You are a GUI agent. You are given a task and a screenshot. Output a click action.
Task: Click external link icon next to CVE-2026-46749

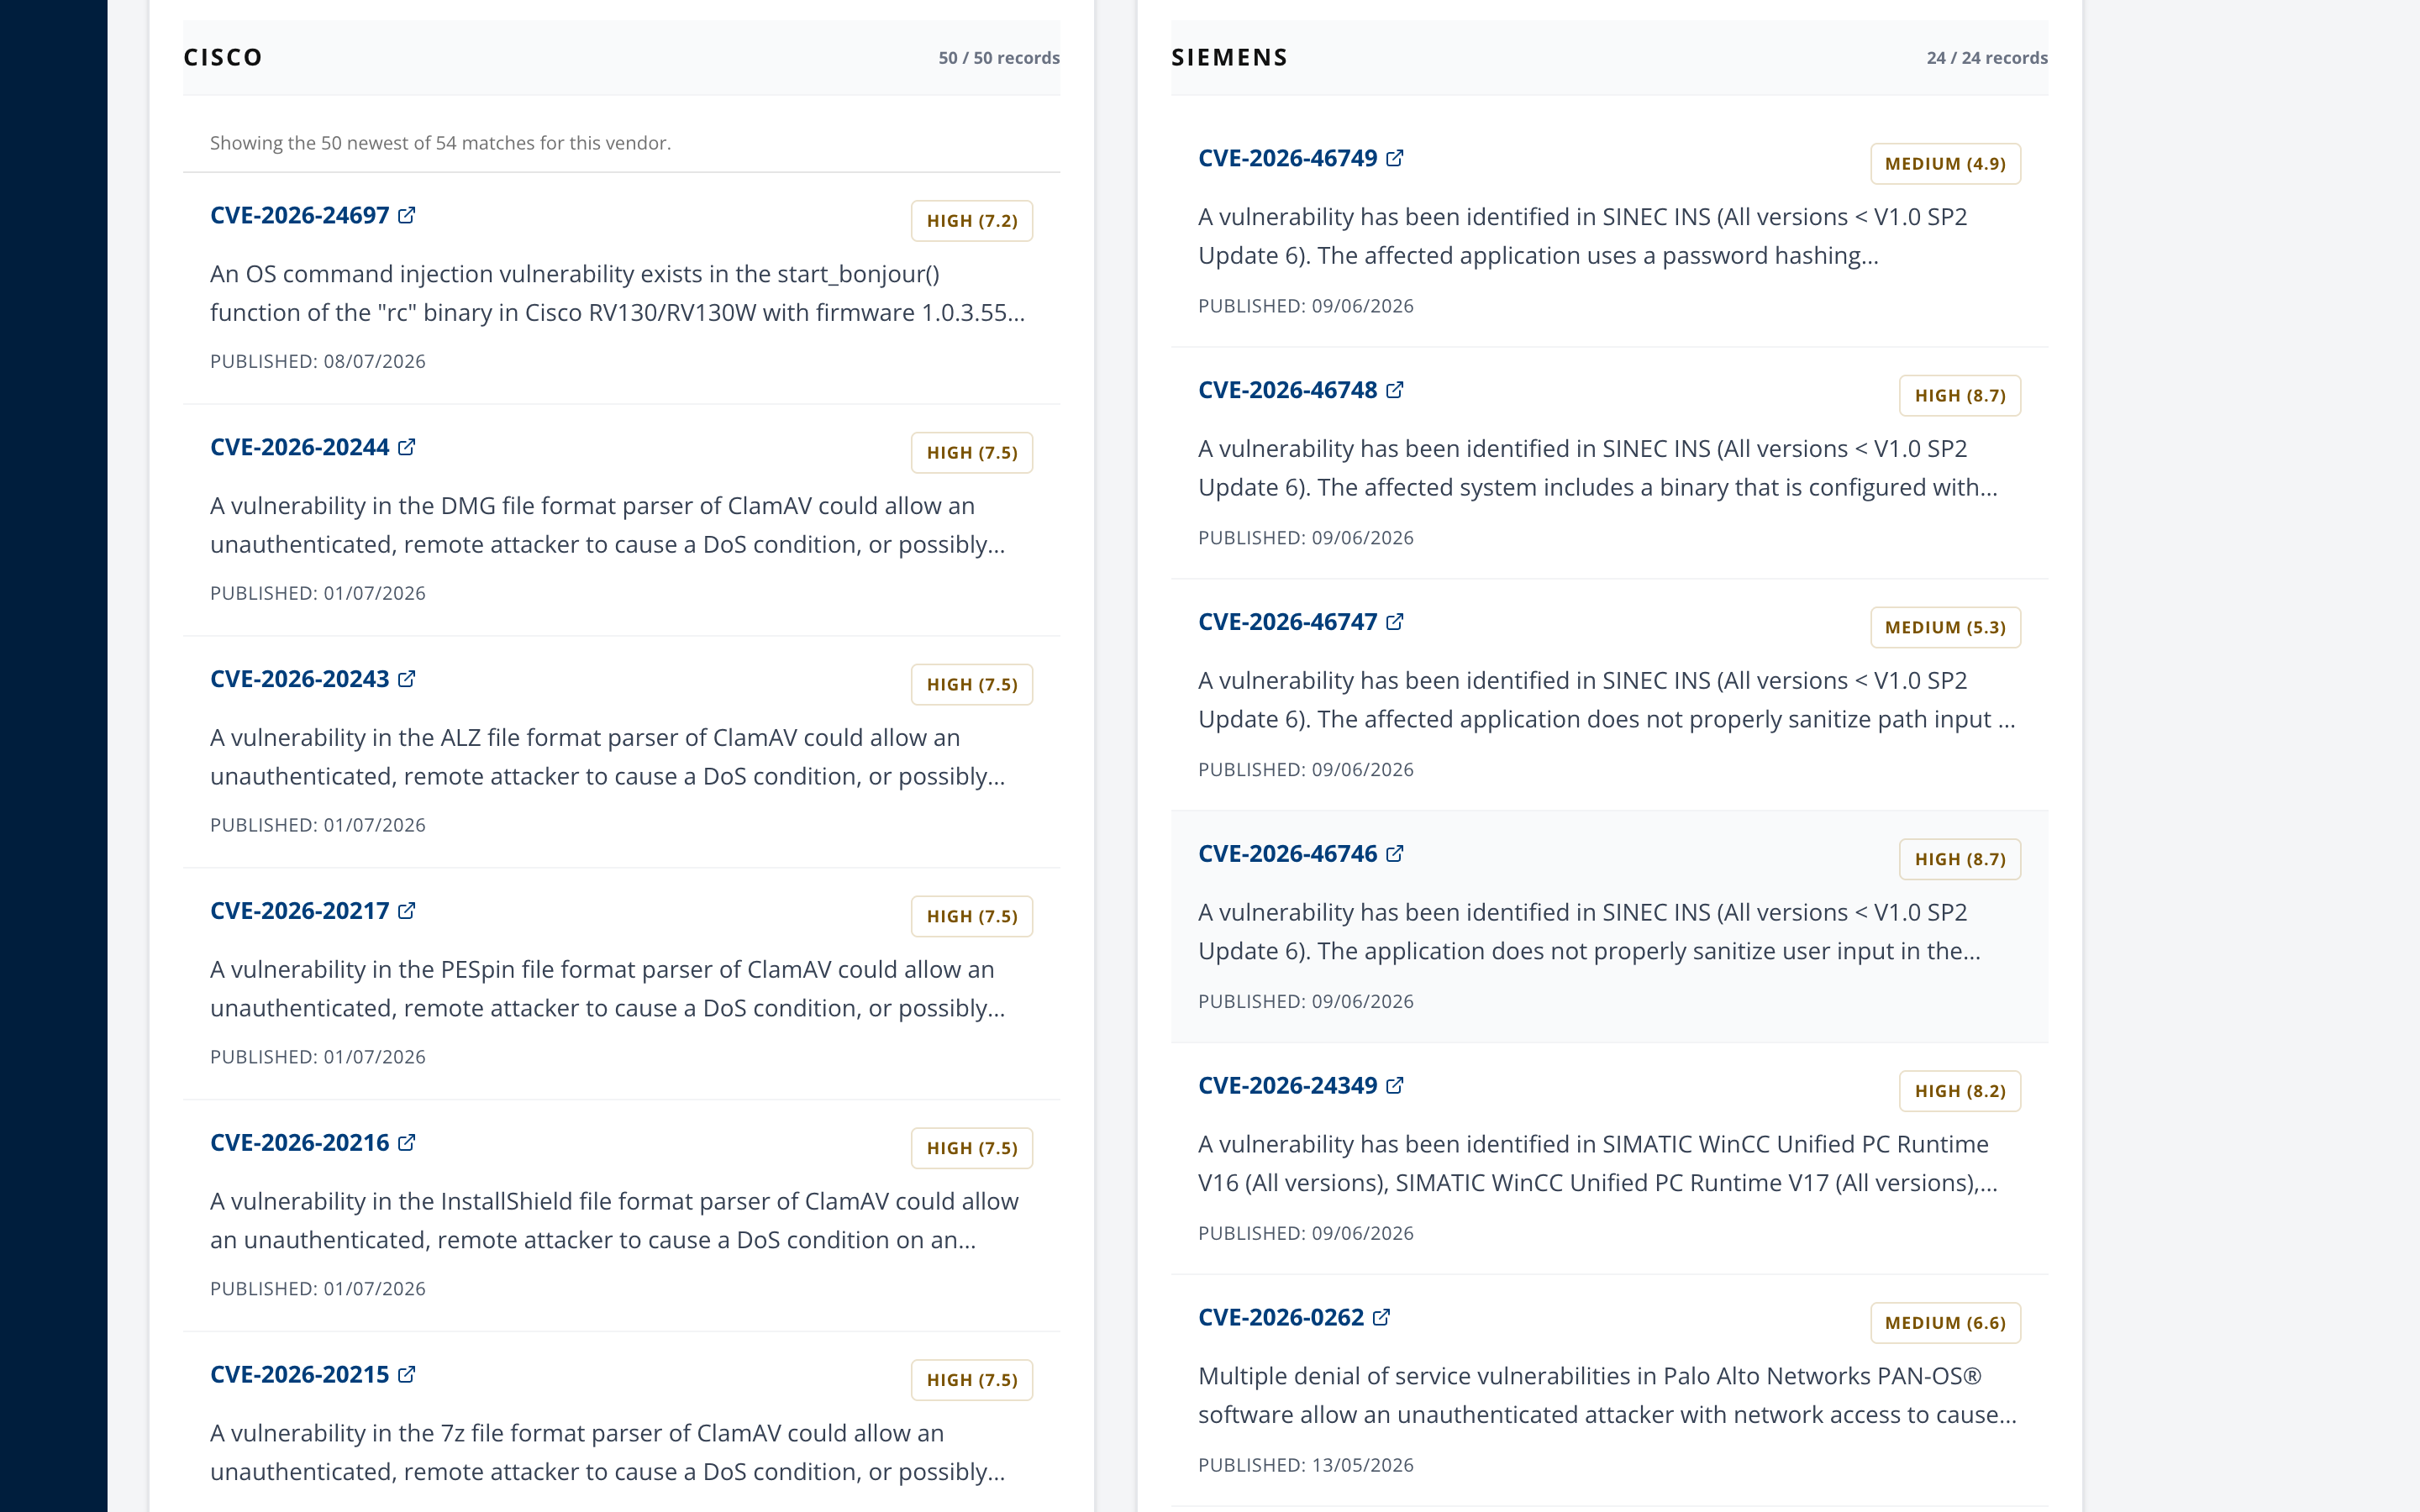pos(1395,158)
